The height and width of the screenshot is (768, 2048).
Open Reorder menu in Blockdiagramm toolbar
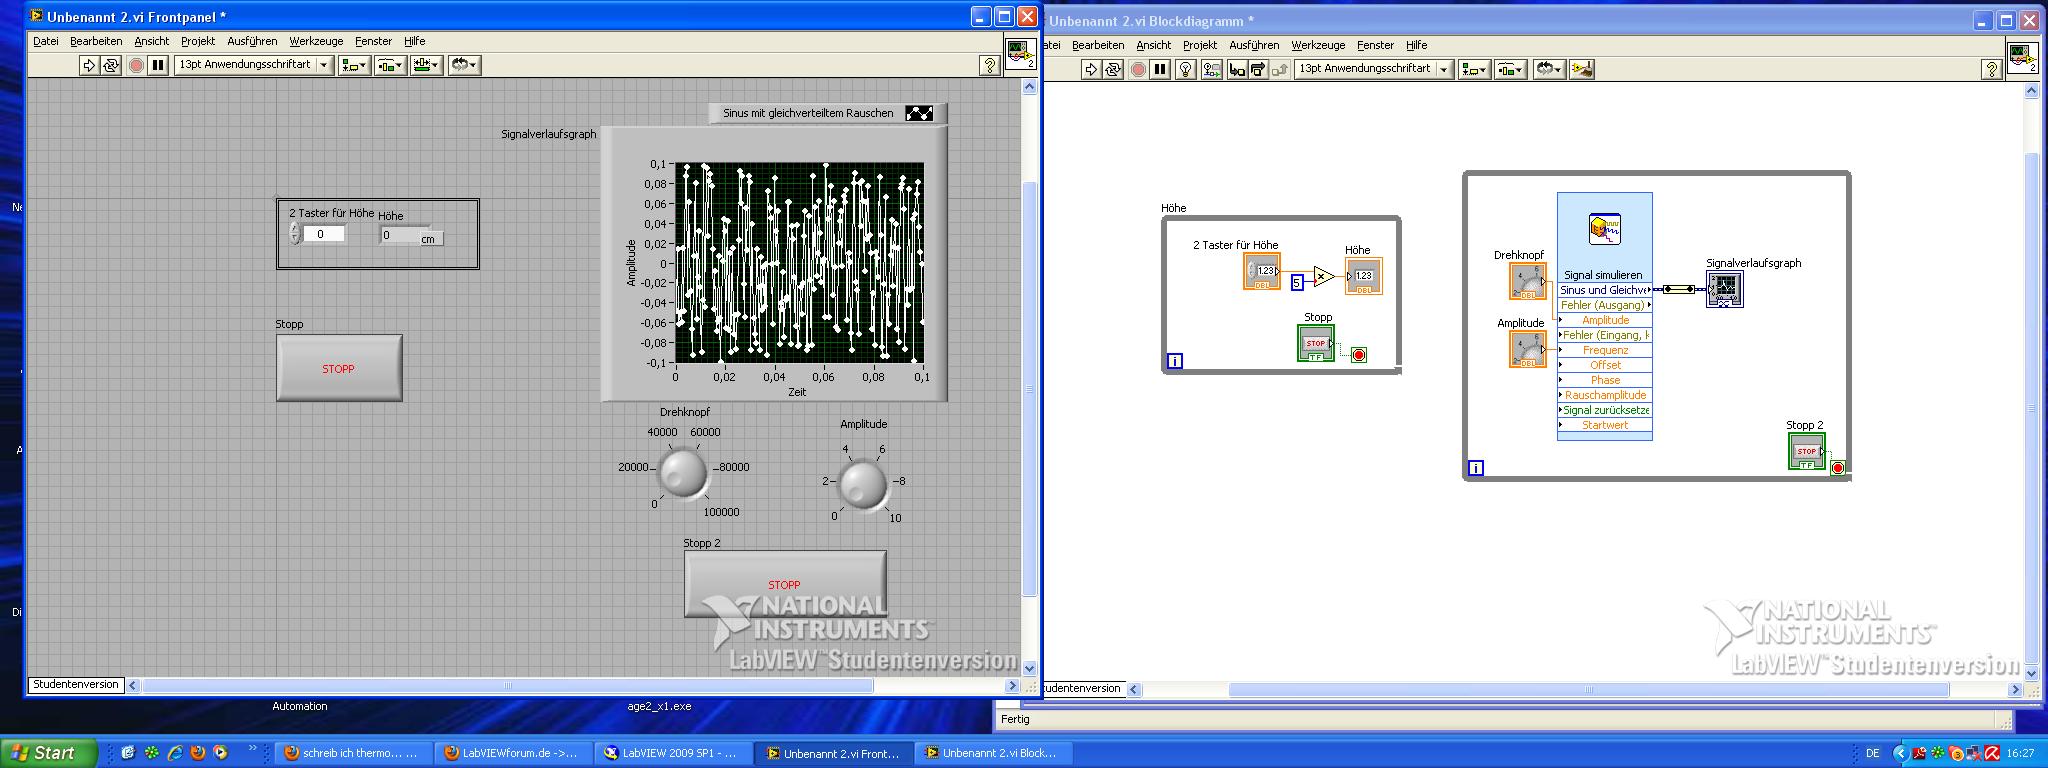tap(1548, 69)
